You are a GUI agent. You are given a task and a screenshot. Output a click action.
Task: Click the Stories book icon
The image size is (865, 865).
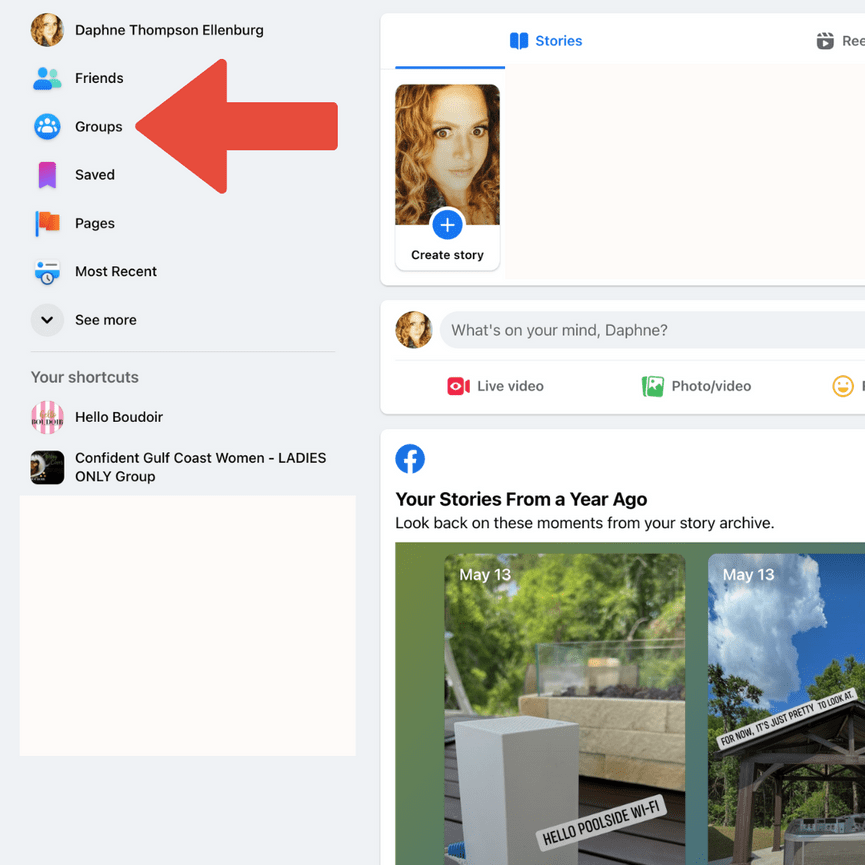point(518,40)
